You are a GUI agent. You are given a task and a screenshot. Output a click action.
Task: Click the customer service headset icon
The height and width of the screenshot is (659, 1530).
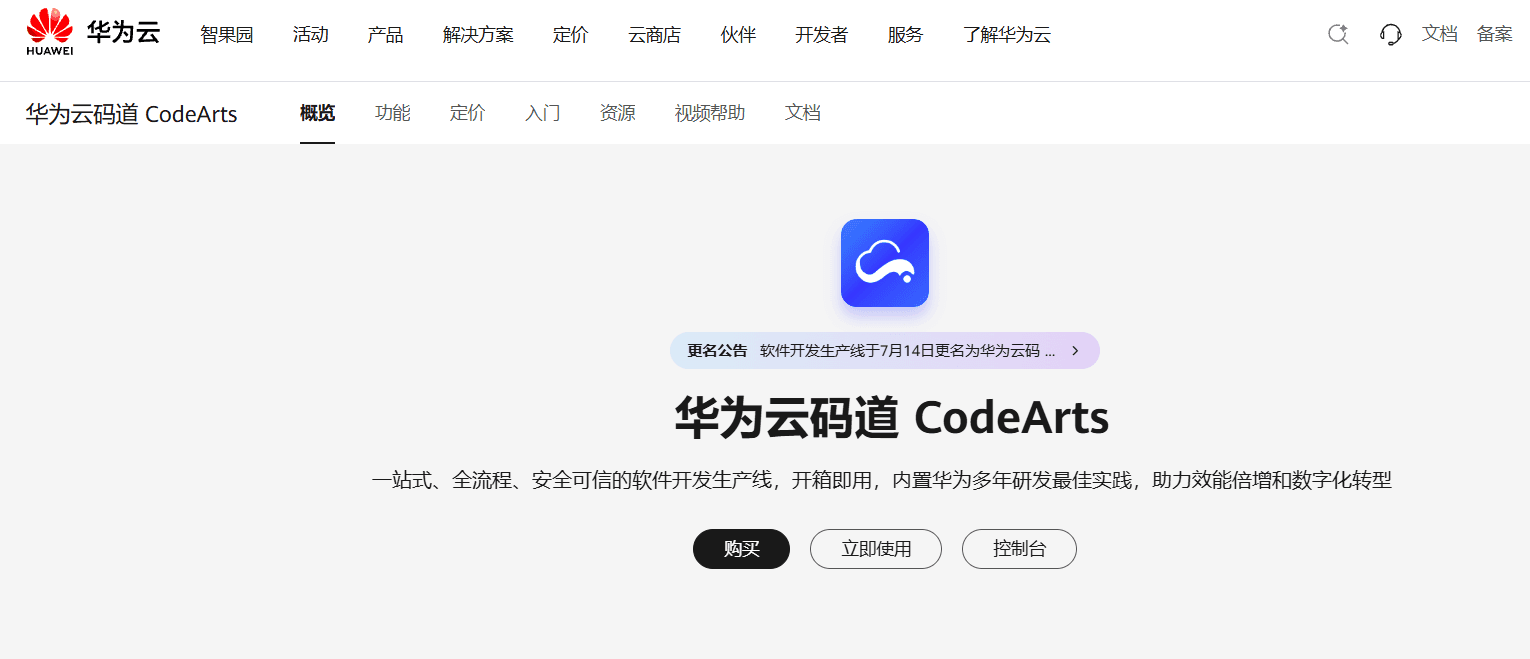tap(1390, 34)
